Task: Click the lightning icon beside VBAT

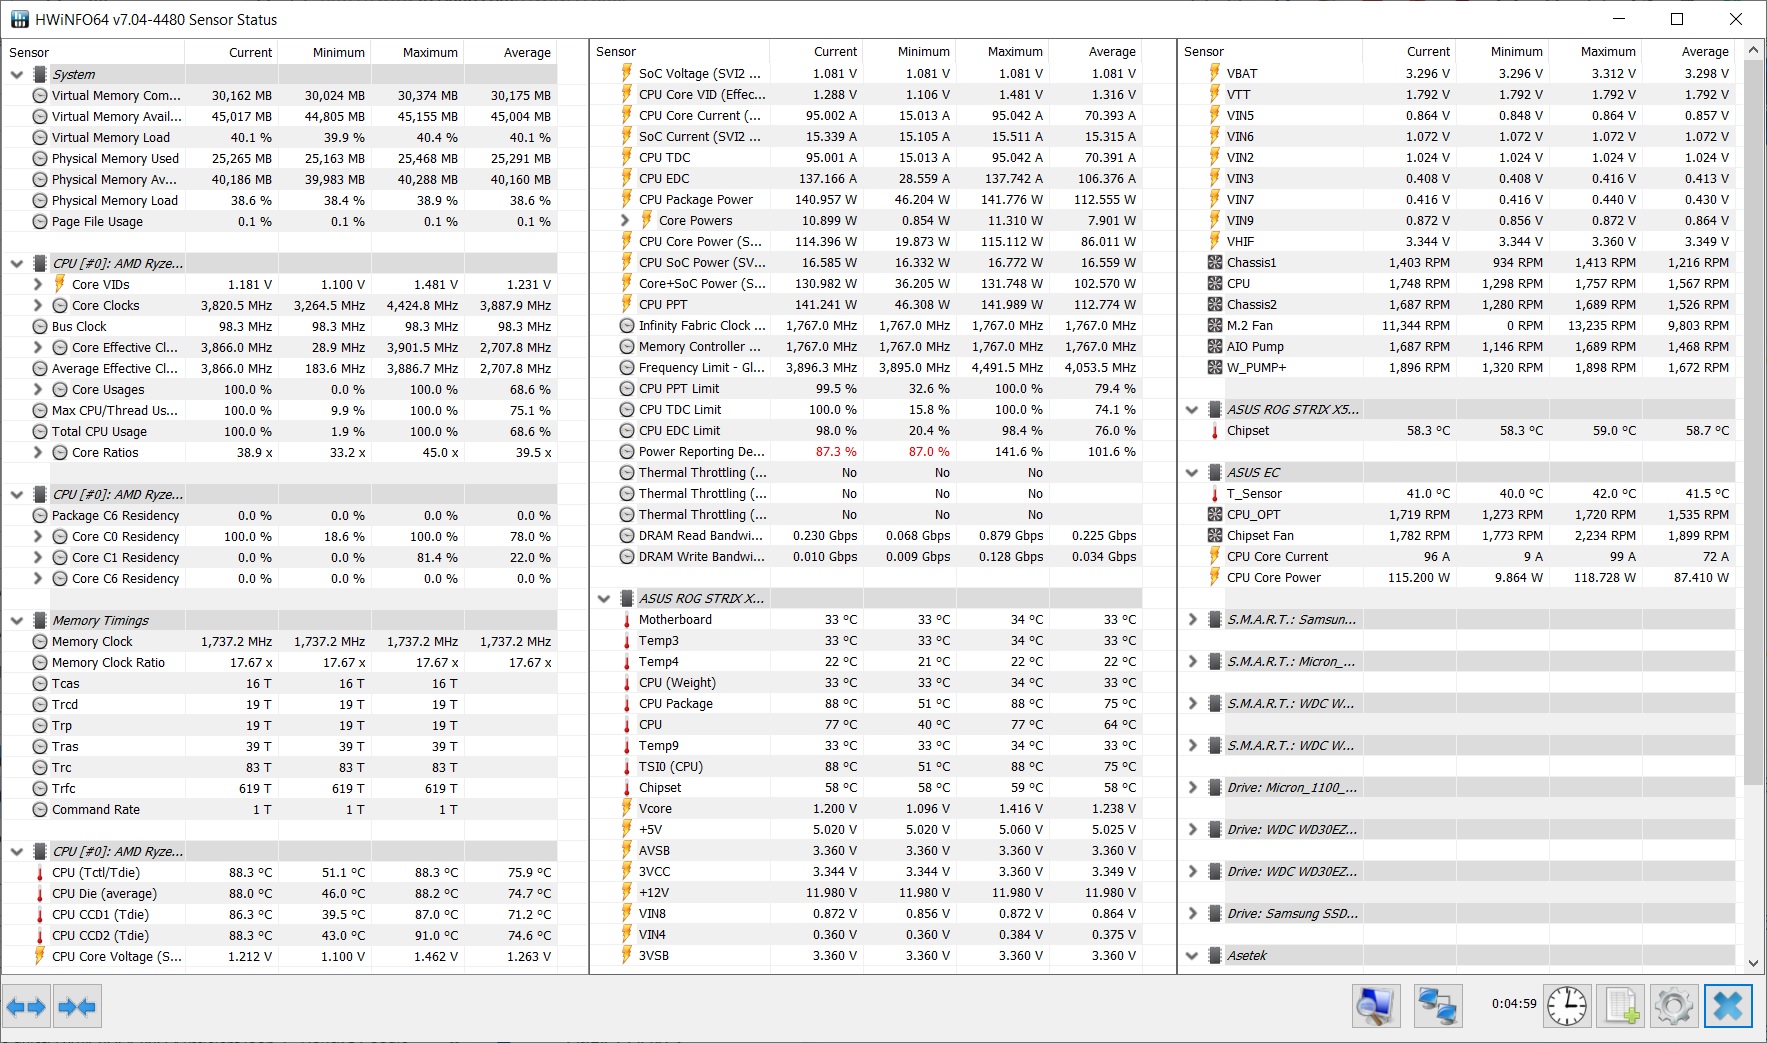Action: (1215, 74)
